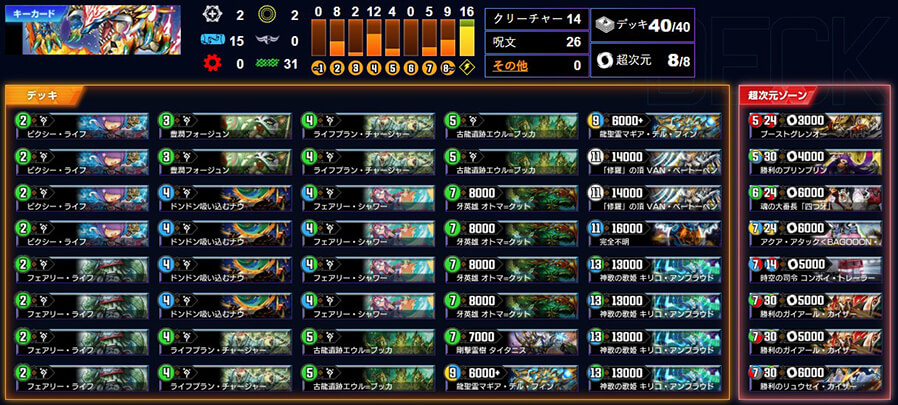The height and width of the screenshot is (405, 898).
Task: Click the orange デッキ section tab
Action: pos(46,96)
